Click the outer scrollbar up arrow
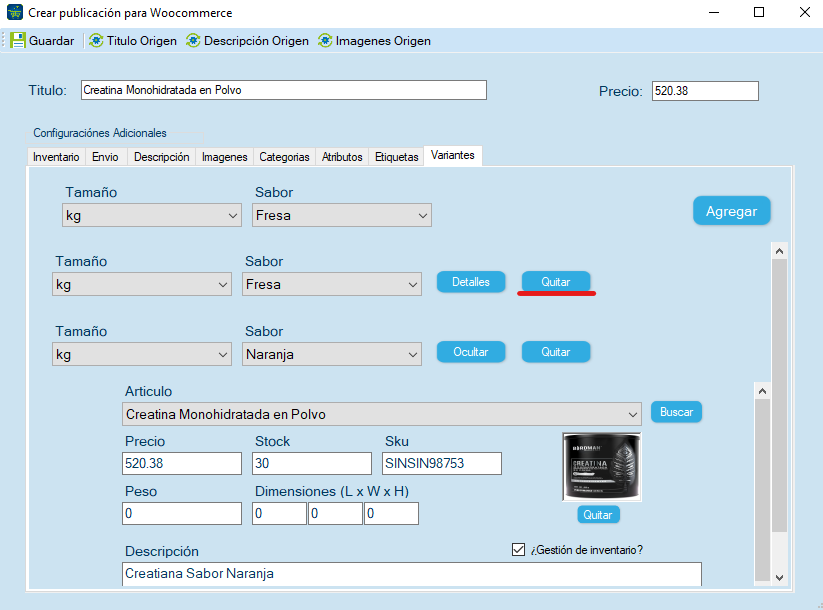Screen dimensions: 823x610 tap(779, 251)
